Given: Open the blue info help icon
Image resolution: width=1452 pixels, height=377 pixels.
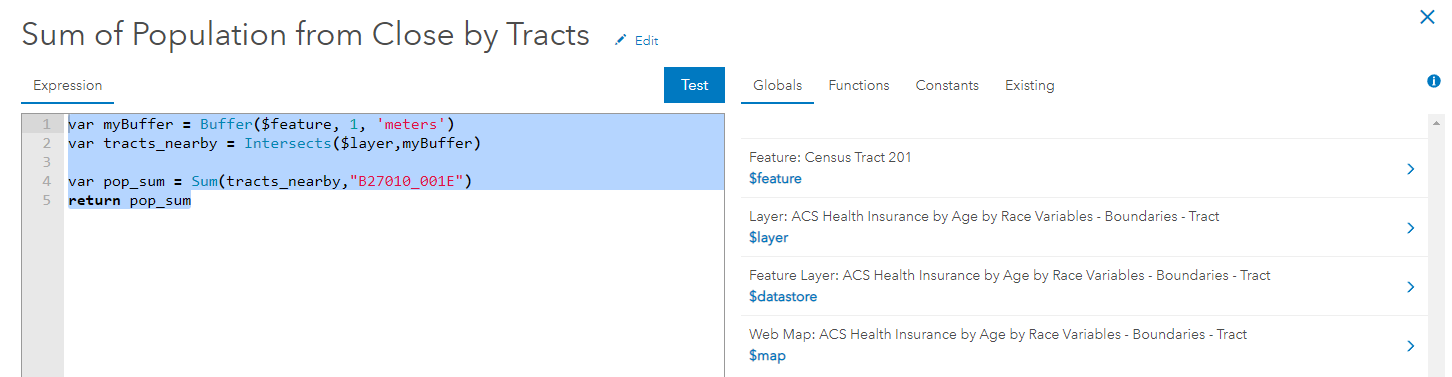Looking at the screenshot, I should coord(1433,81).
